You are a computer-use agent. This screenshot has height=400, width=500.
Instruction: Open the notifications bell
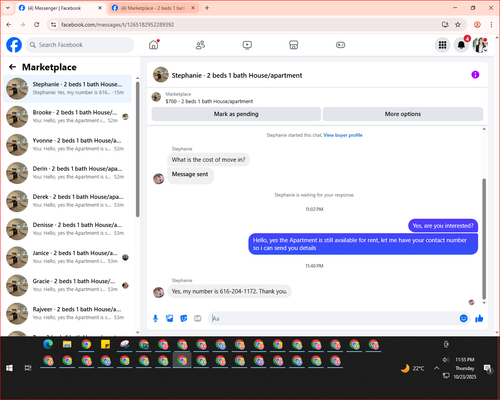461,45
